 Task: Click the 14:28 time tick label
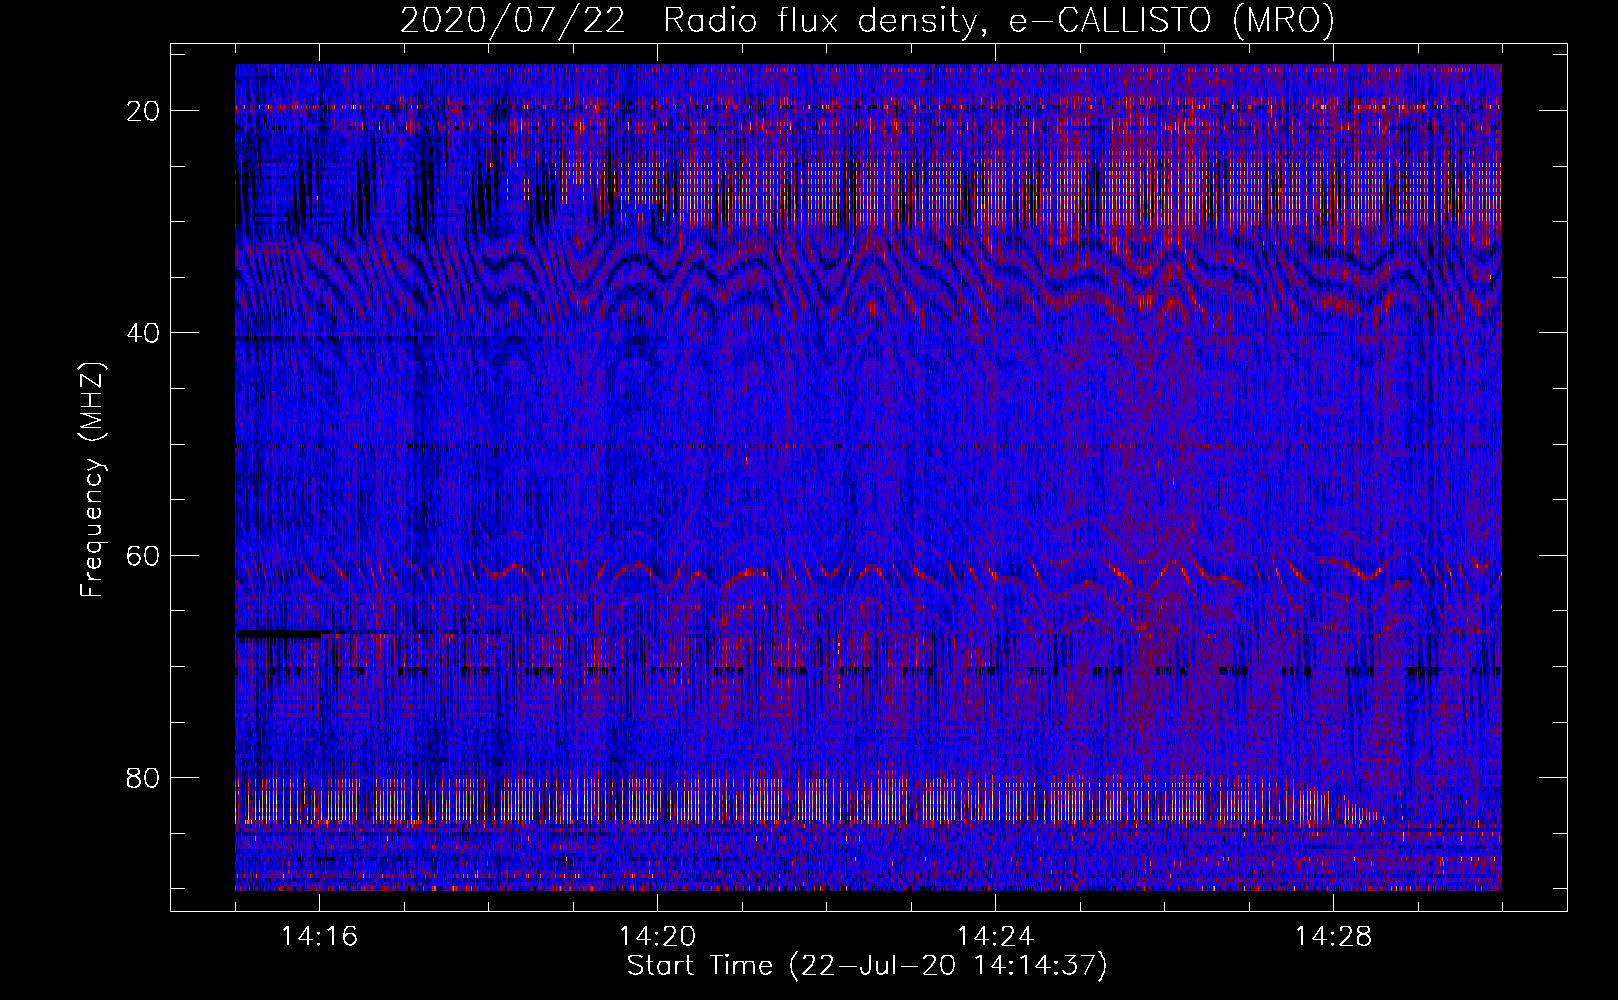coord(1333,937)
